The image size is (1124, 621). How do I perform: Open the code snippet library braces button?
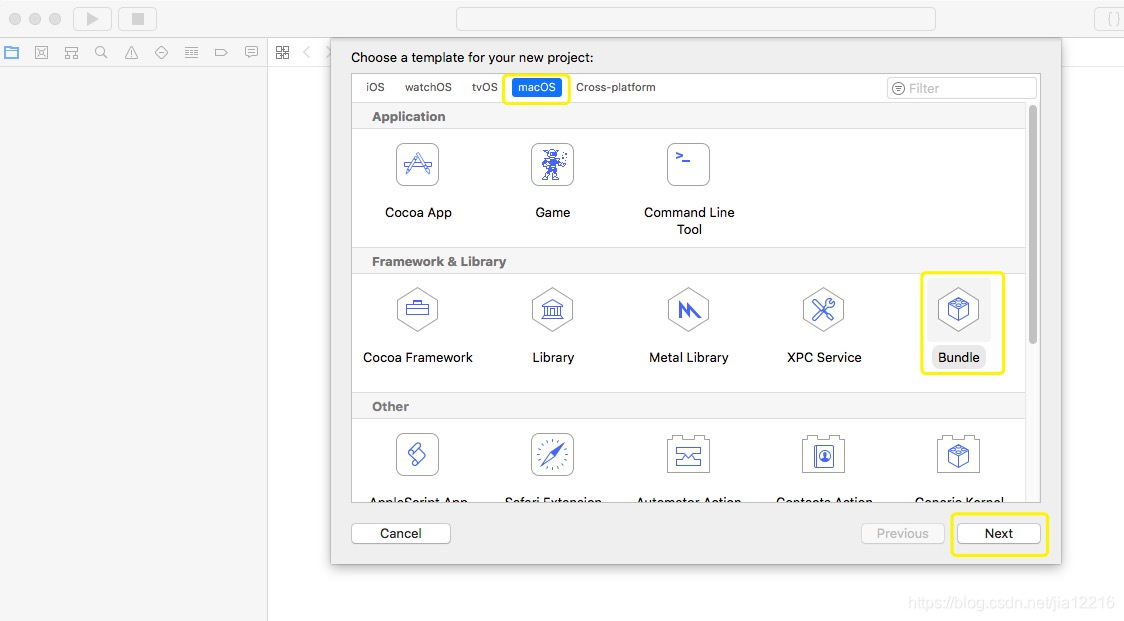click(1109, 19)
